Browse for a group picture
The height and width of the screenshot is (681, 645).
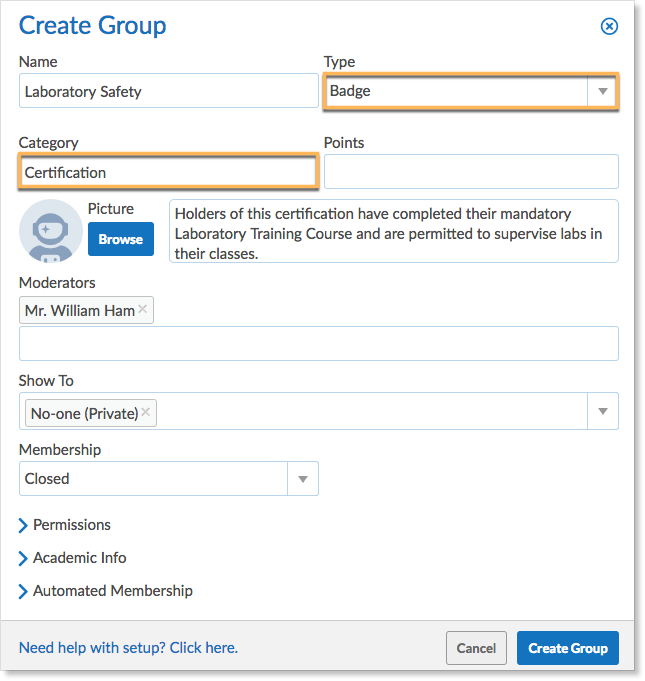pos(121,239)
